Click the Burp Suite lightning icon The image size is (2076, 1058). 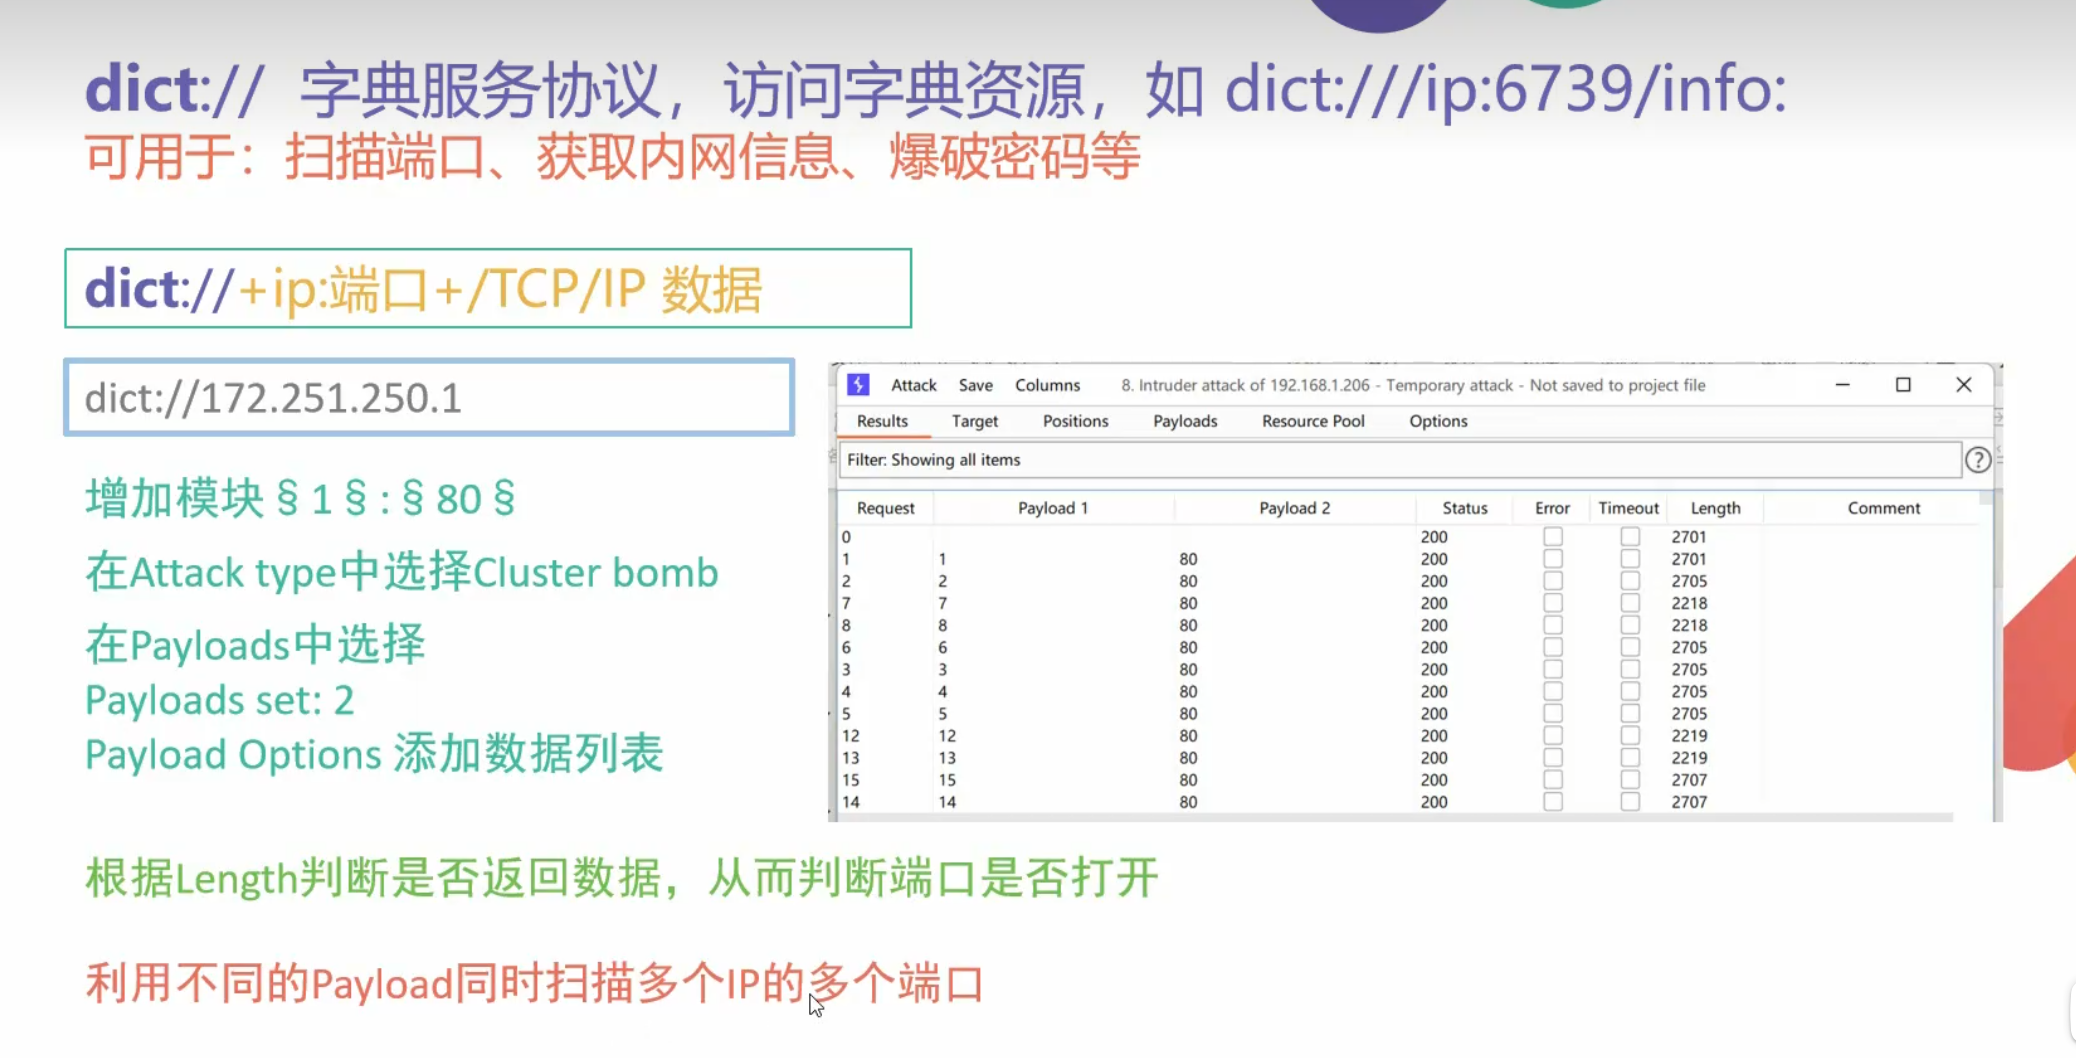click(858, 385)
